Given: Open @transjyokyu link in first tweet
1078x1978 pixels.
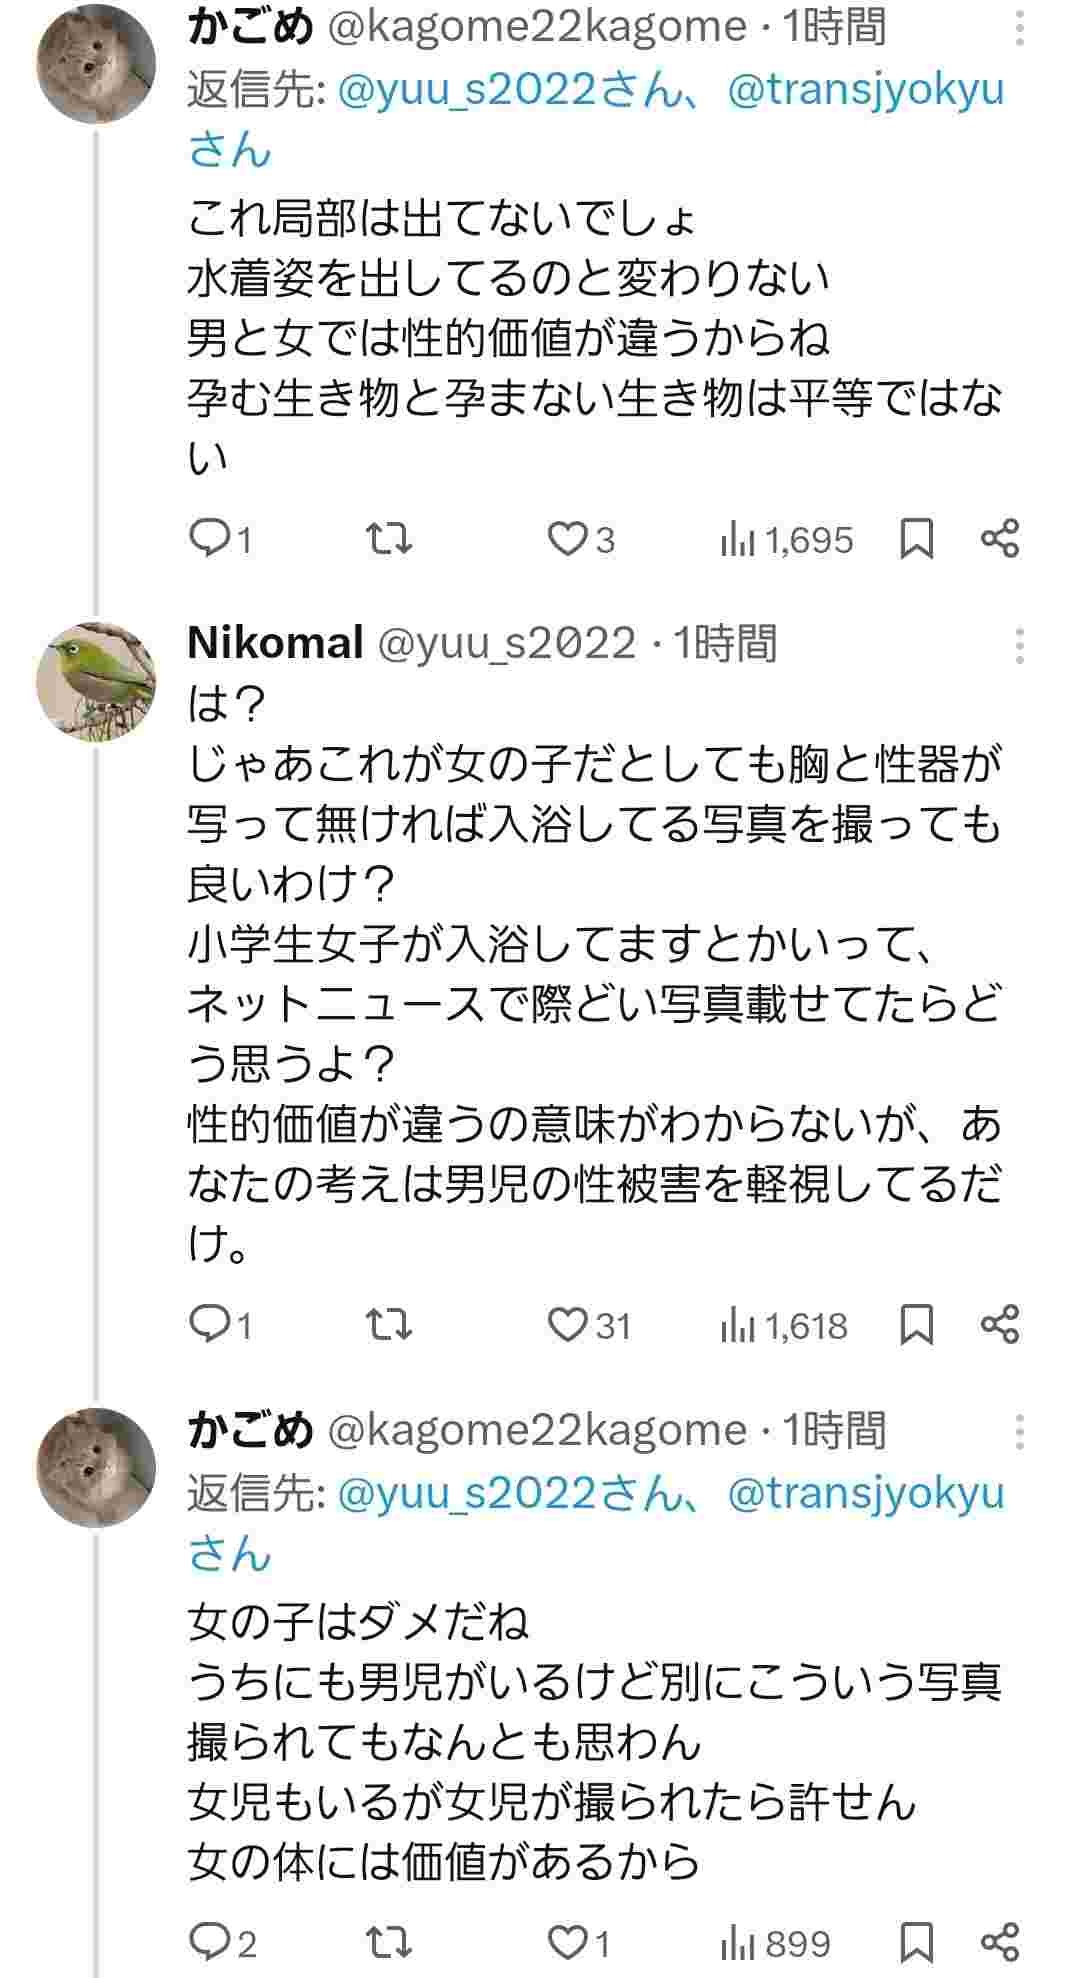Looking at the screenshot, I should 865,90.
